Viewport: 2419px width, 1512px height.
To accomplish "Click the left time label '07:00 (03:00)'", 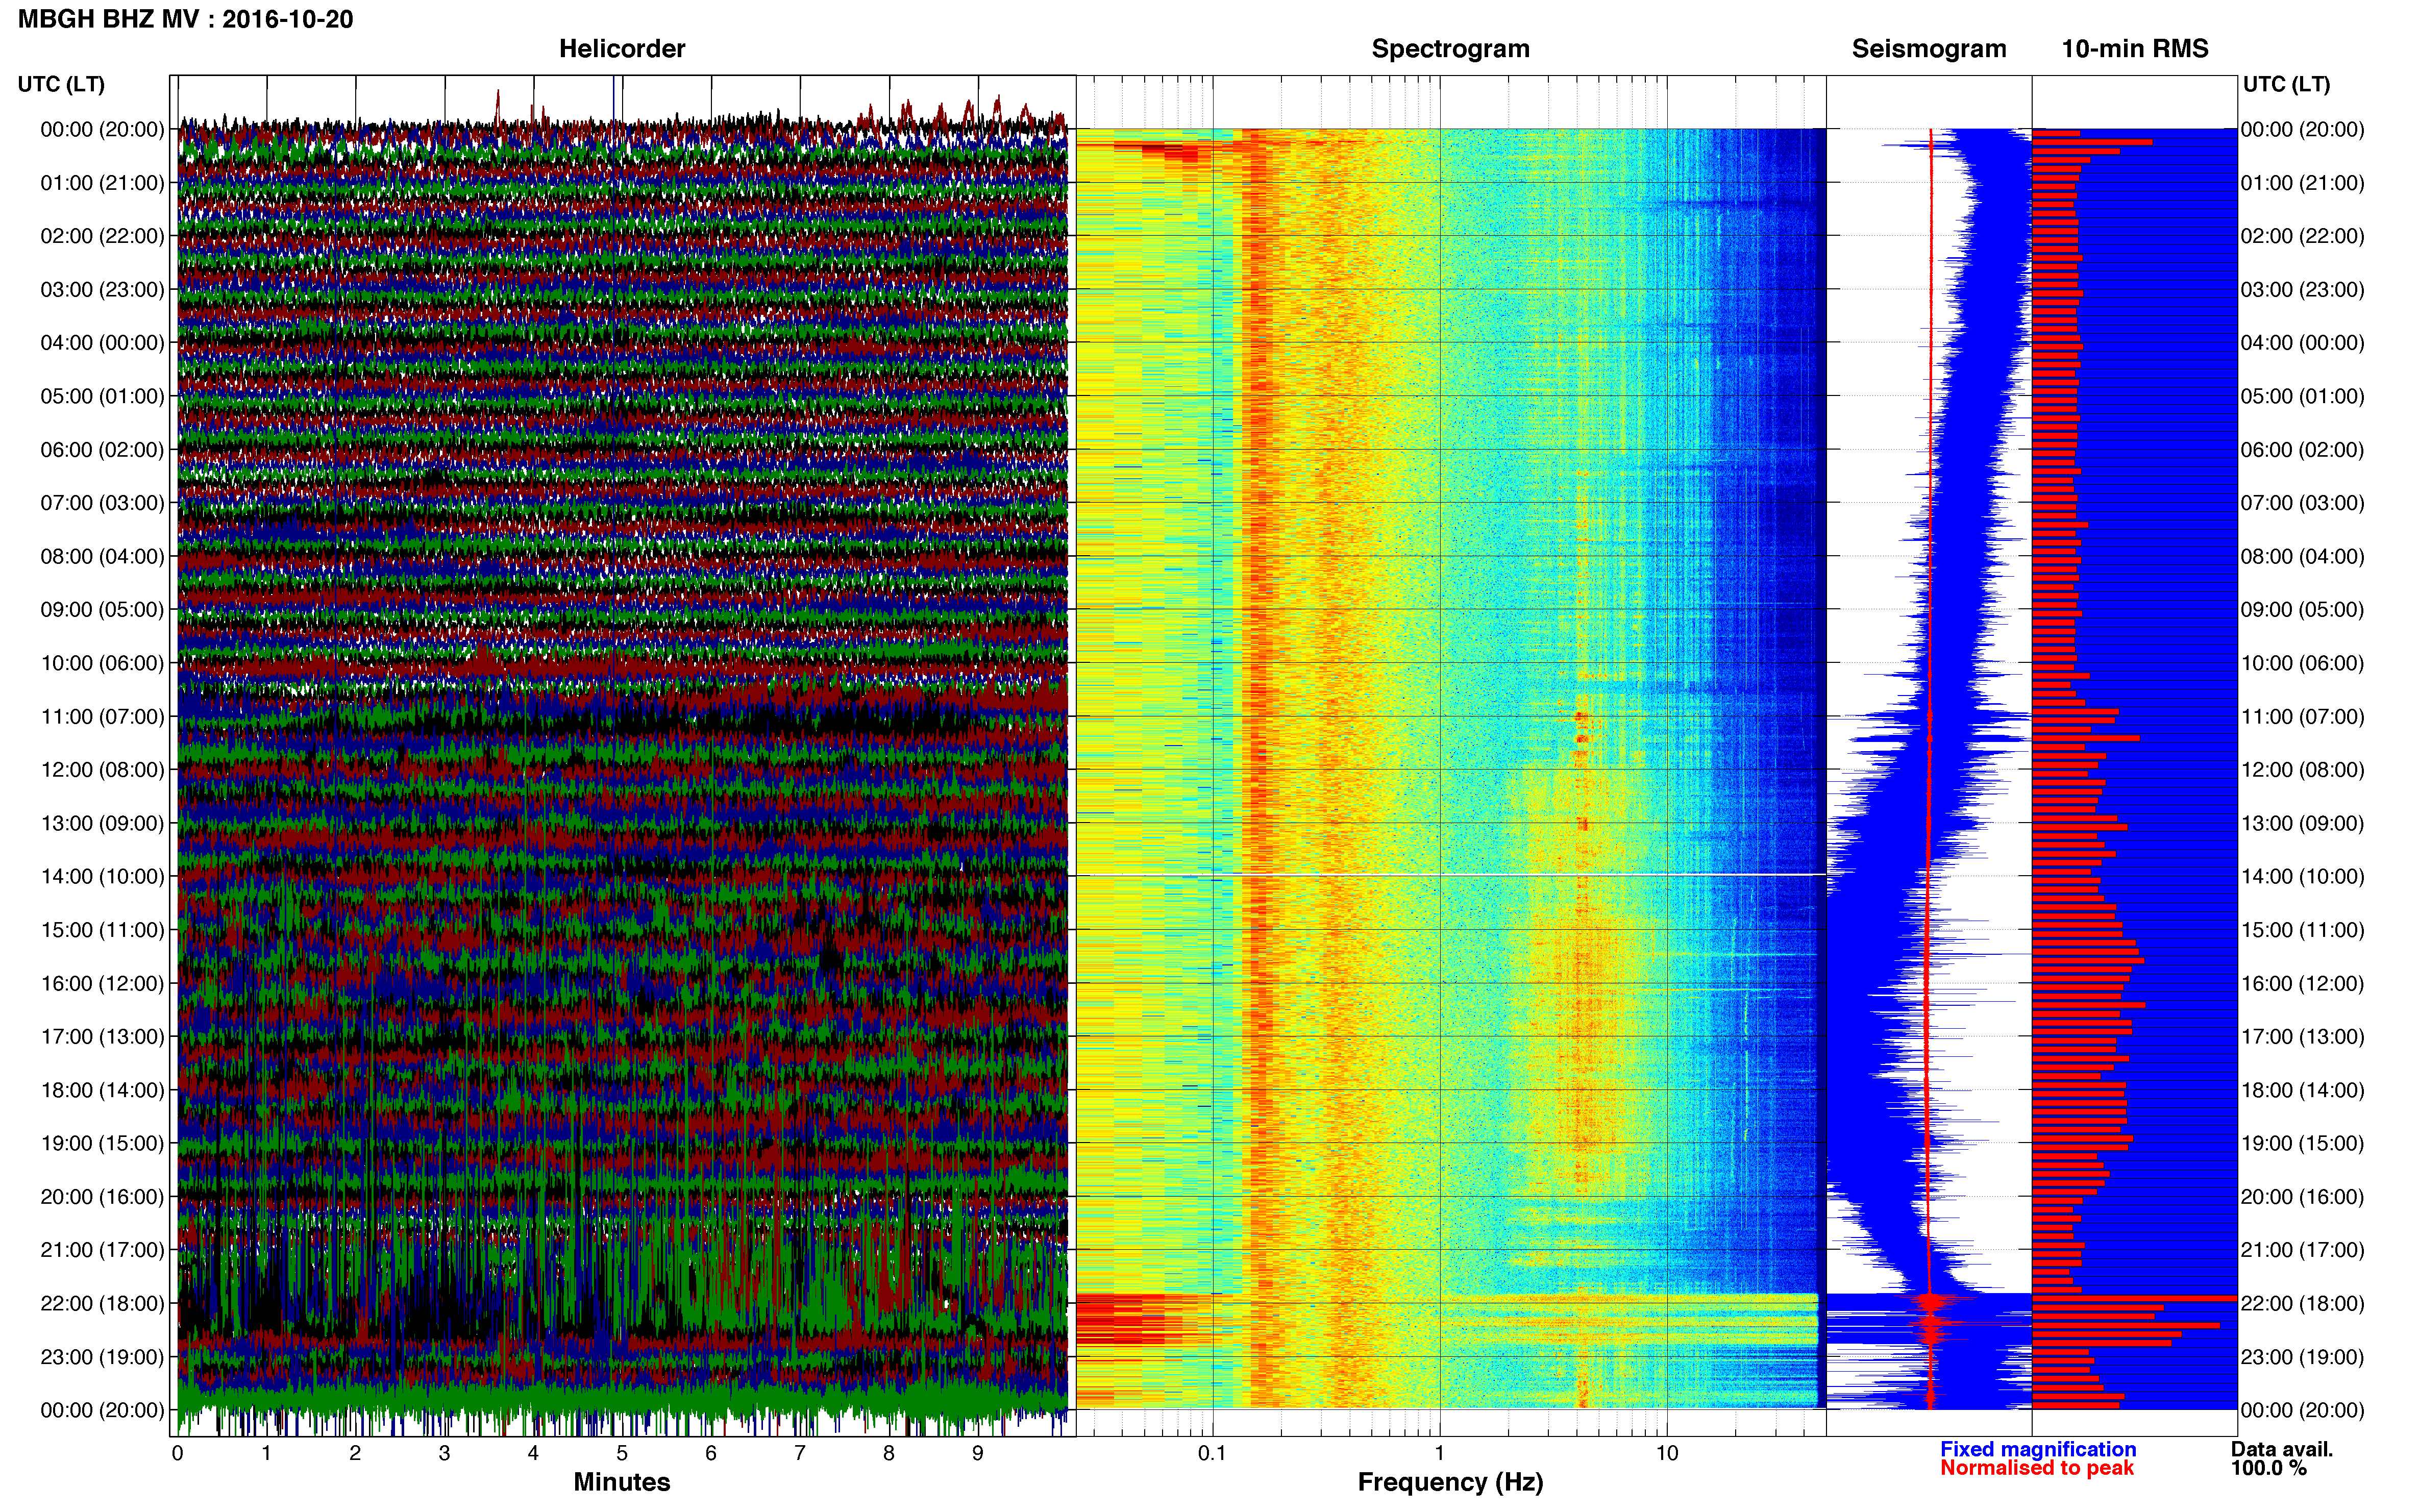I will (x=102, y=503).
